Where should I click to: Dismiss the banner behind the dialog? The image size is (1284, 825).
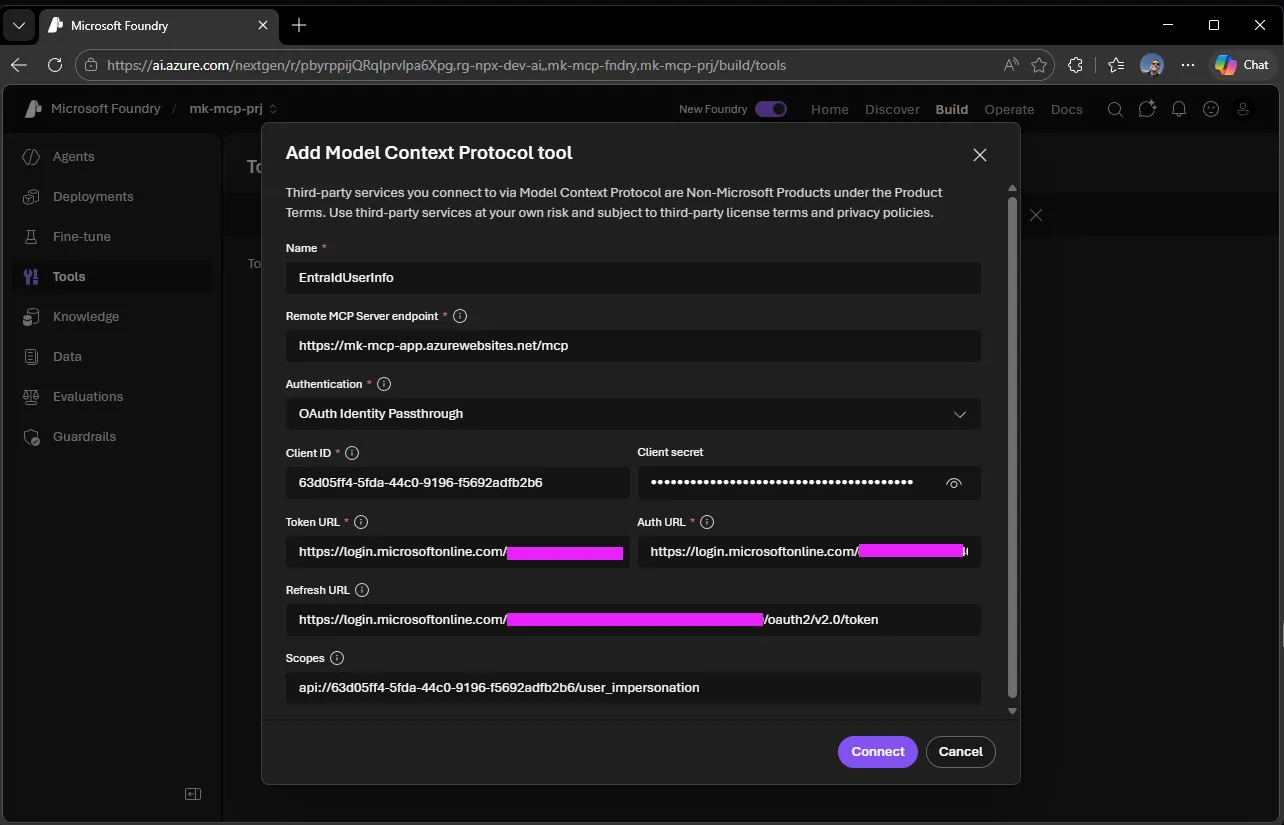1036,215
